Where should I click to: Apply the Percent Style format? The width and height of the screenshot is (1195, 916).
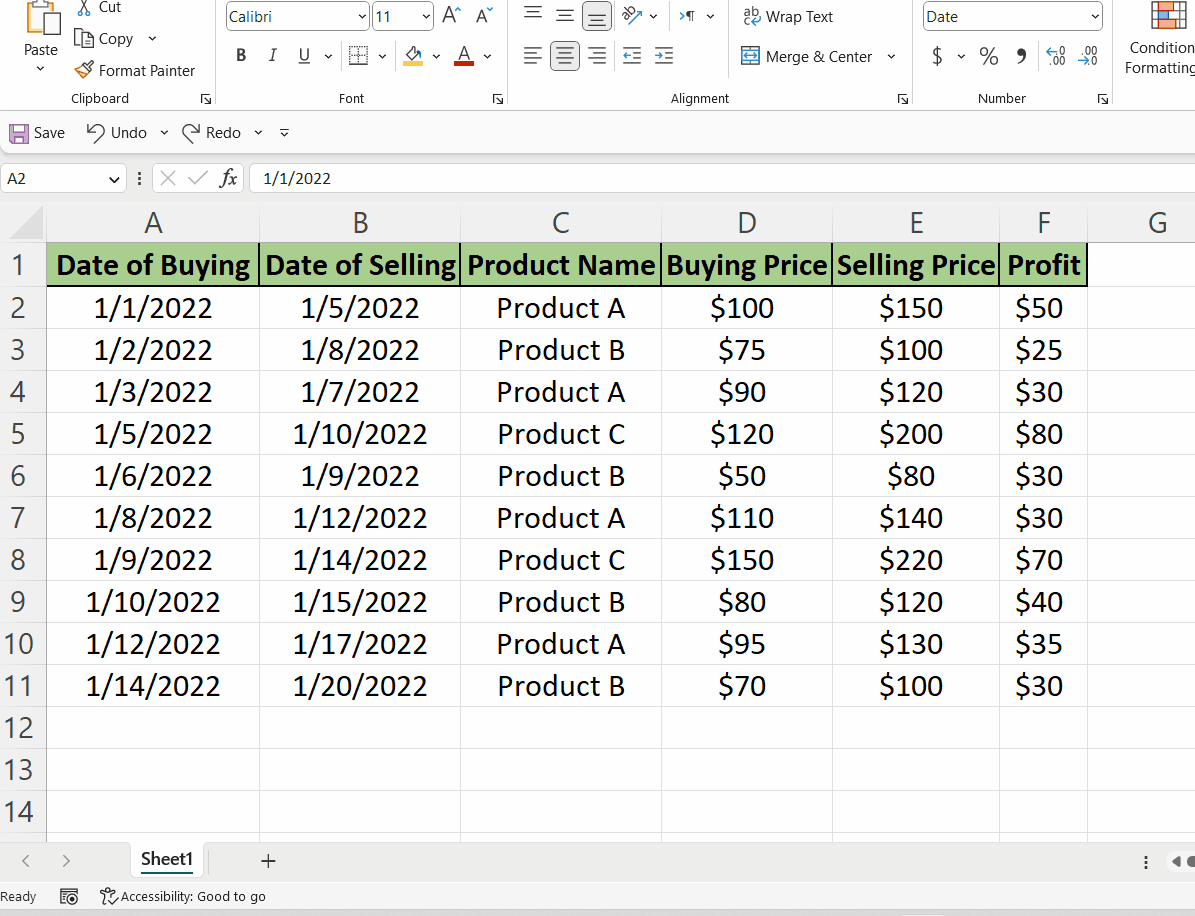(x=989, y=56)
